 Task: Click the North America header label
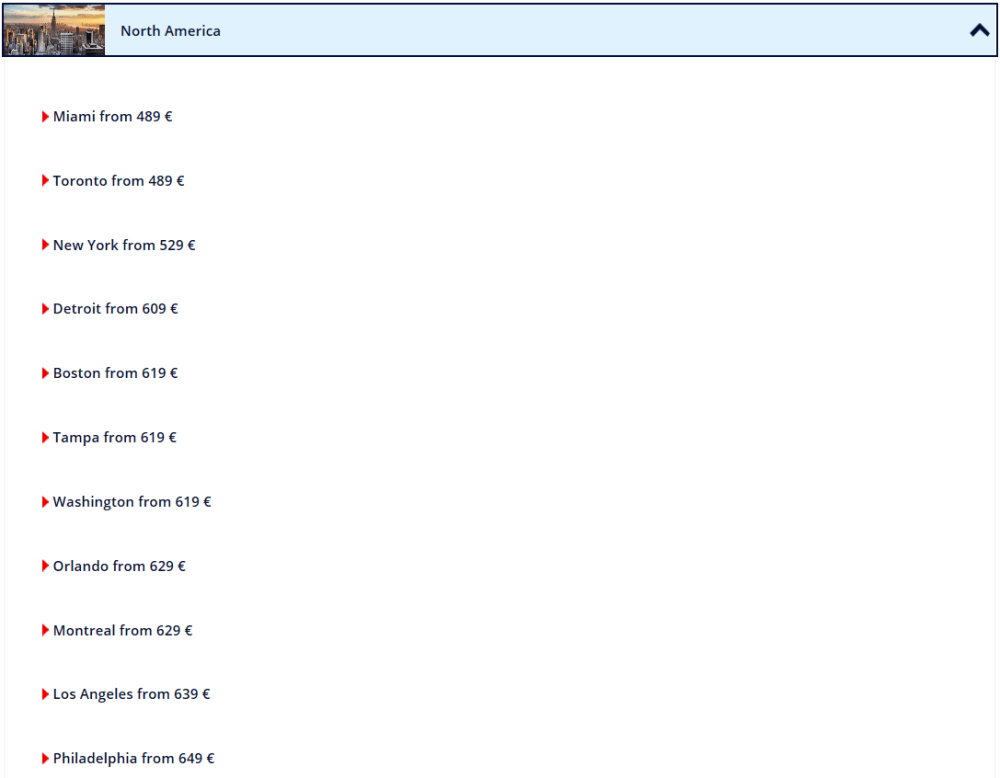pos(170,31)
